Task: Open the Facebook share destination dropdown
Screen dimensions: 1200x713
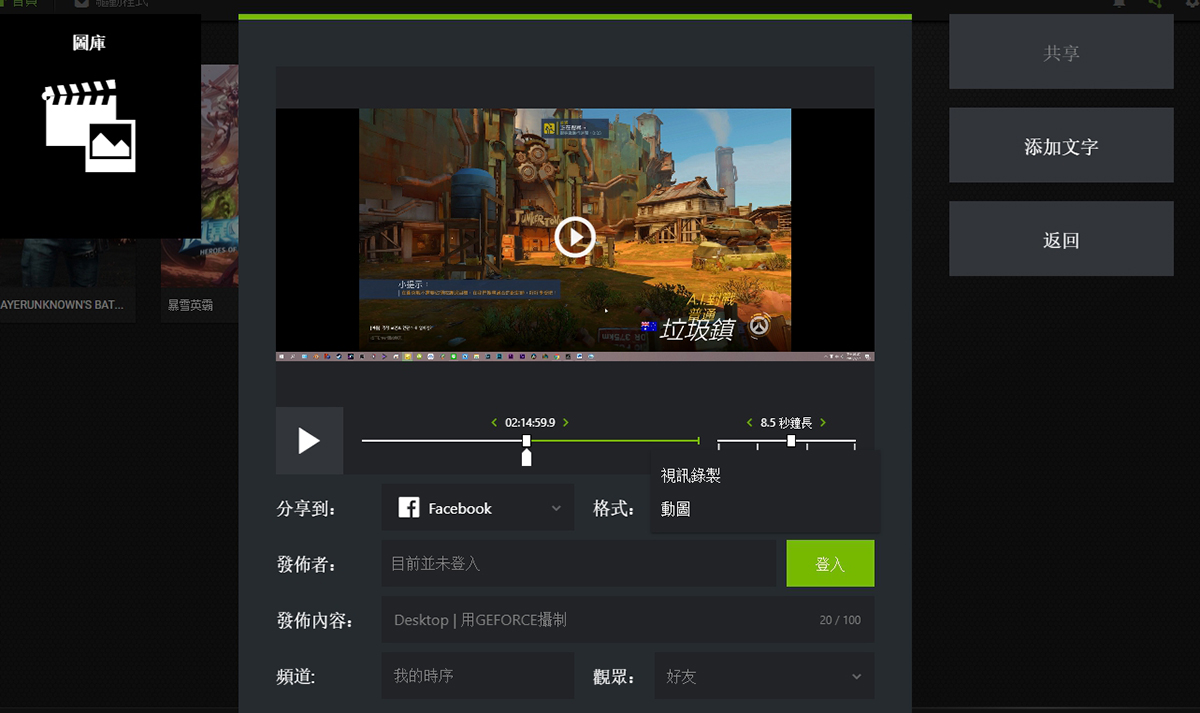Action: click(x=478, y=508)
